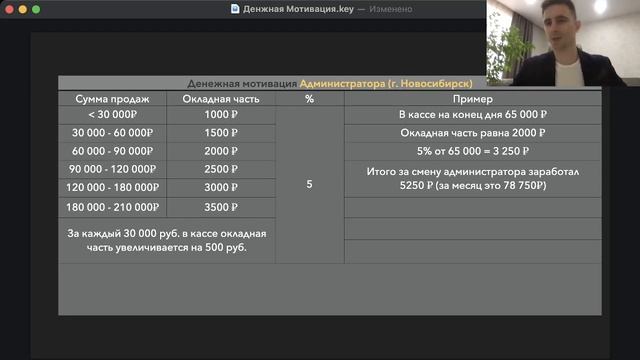
Task: Select cell 3500 ₽
Action: pos(221,207)
